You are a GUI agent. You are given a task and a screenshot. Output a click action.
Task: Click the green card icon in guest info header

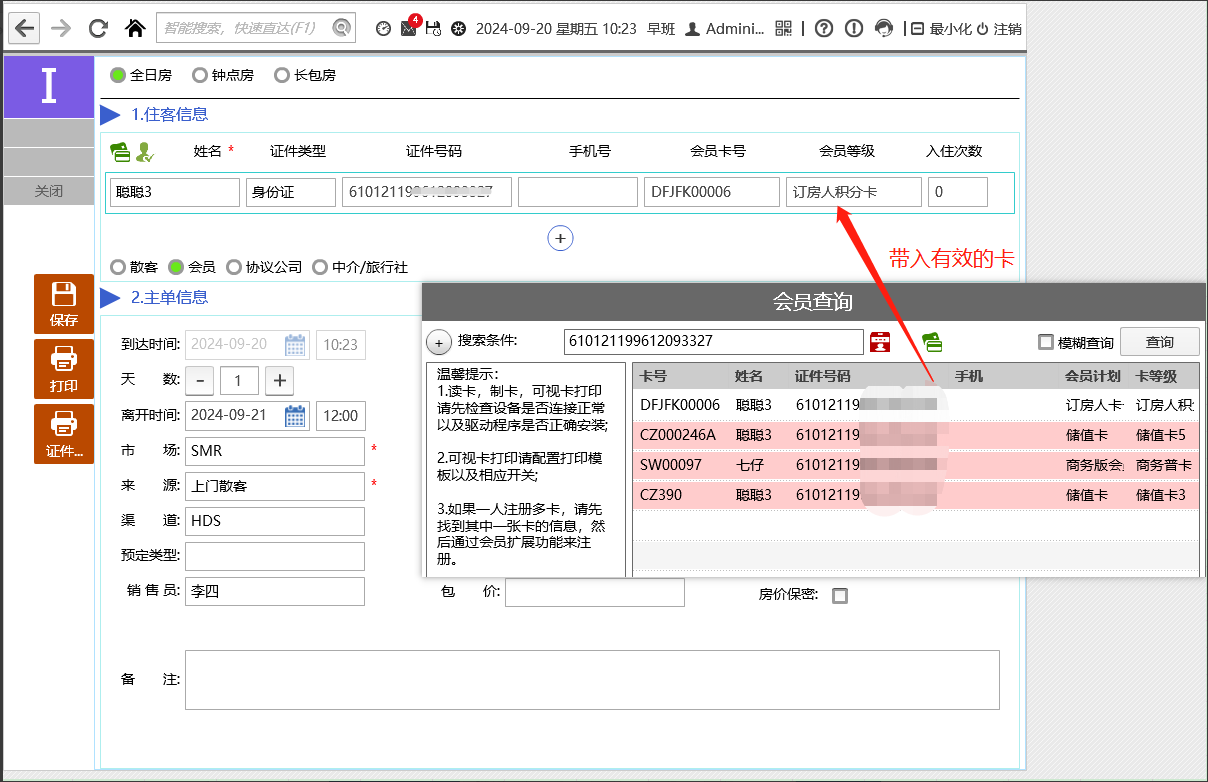tap(120, 152)
